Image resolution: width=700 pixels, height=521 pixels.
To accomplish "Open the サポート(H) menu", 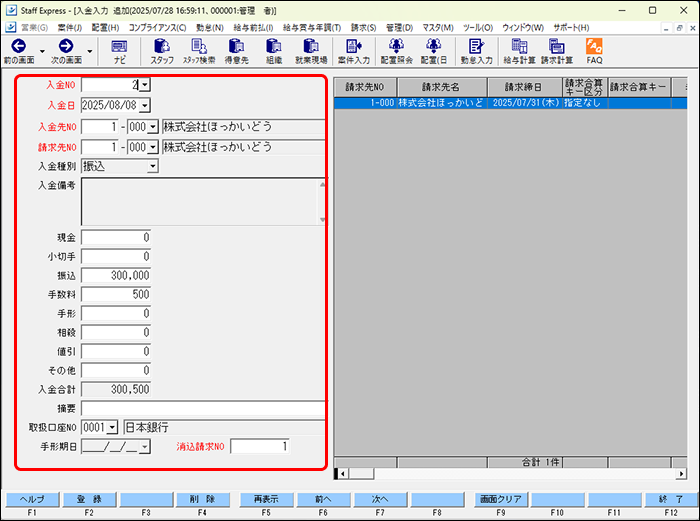I will point(571,28).
